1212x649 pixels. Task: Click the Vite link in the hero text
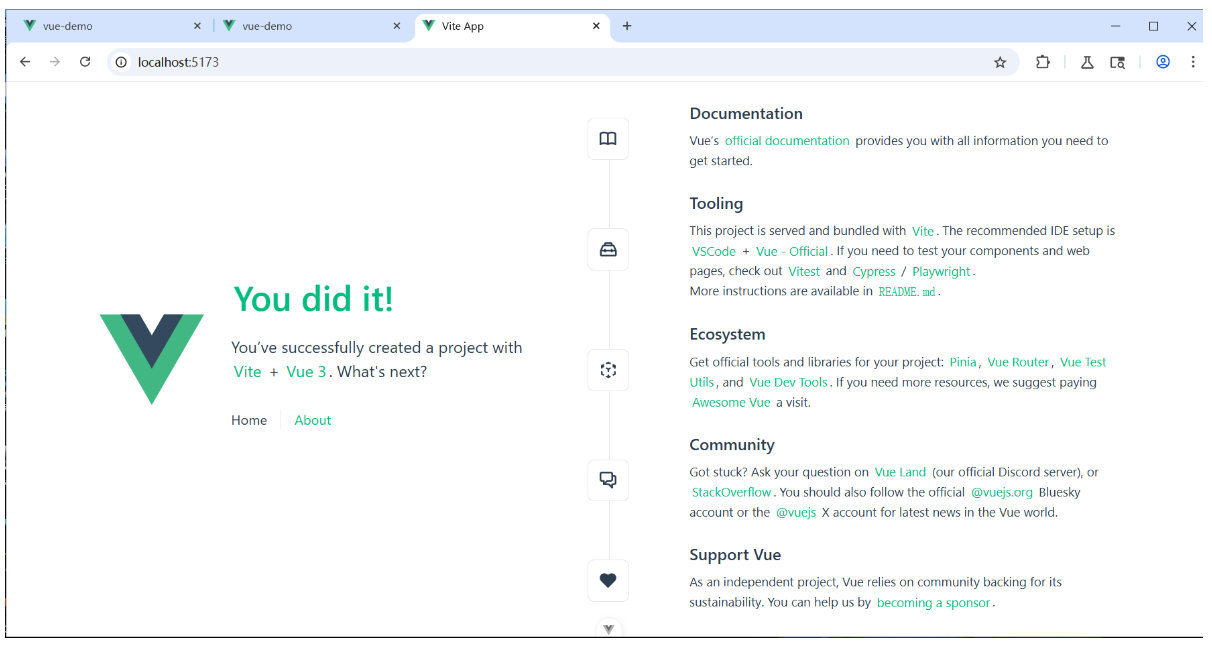[x=247, y=372]
